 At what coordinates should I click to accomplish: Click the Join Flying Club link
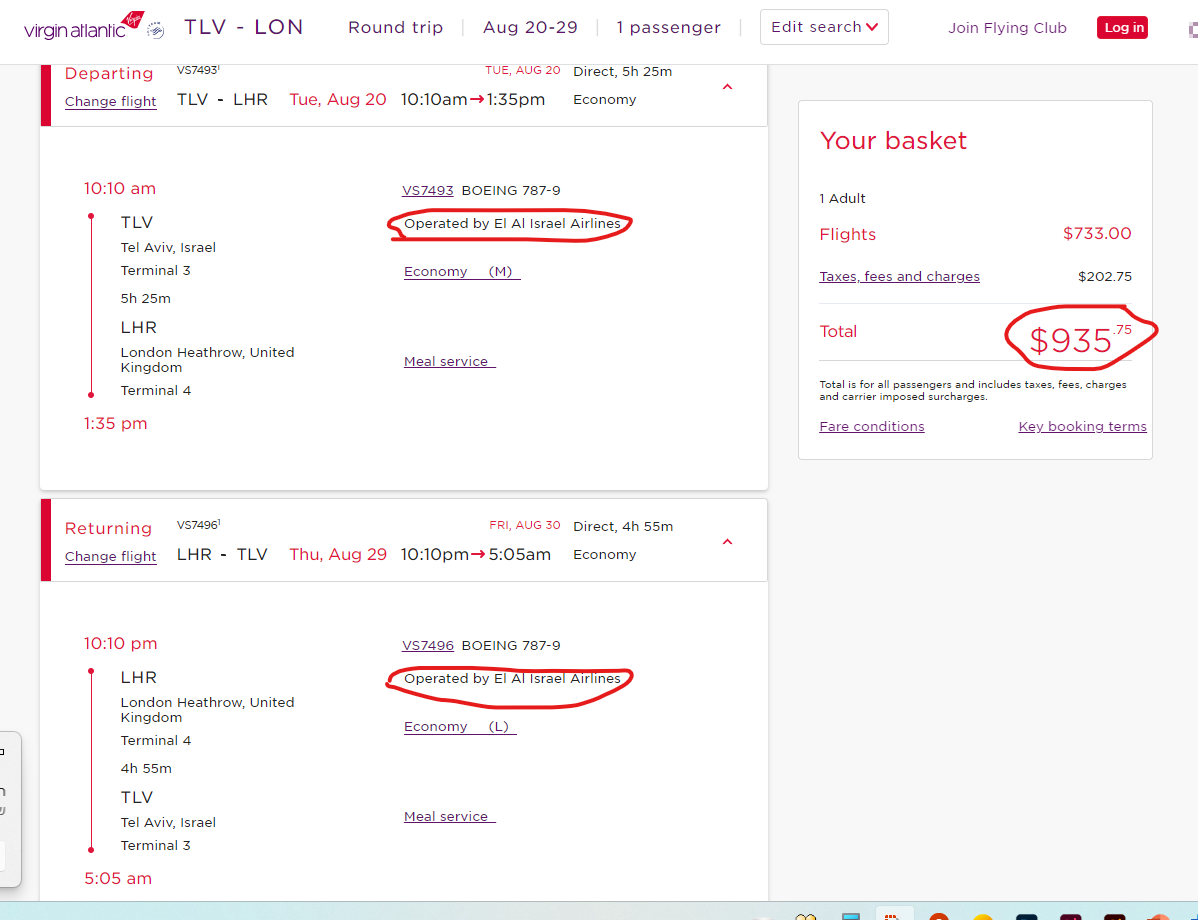point(1007,28)
